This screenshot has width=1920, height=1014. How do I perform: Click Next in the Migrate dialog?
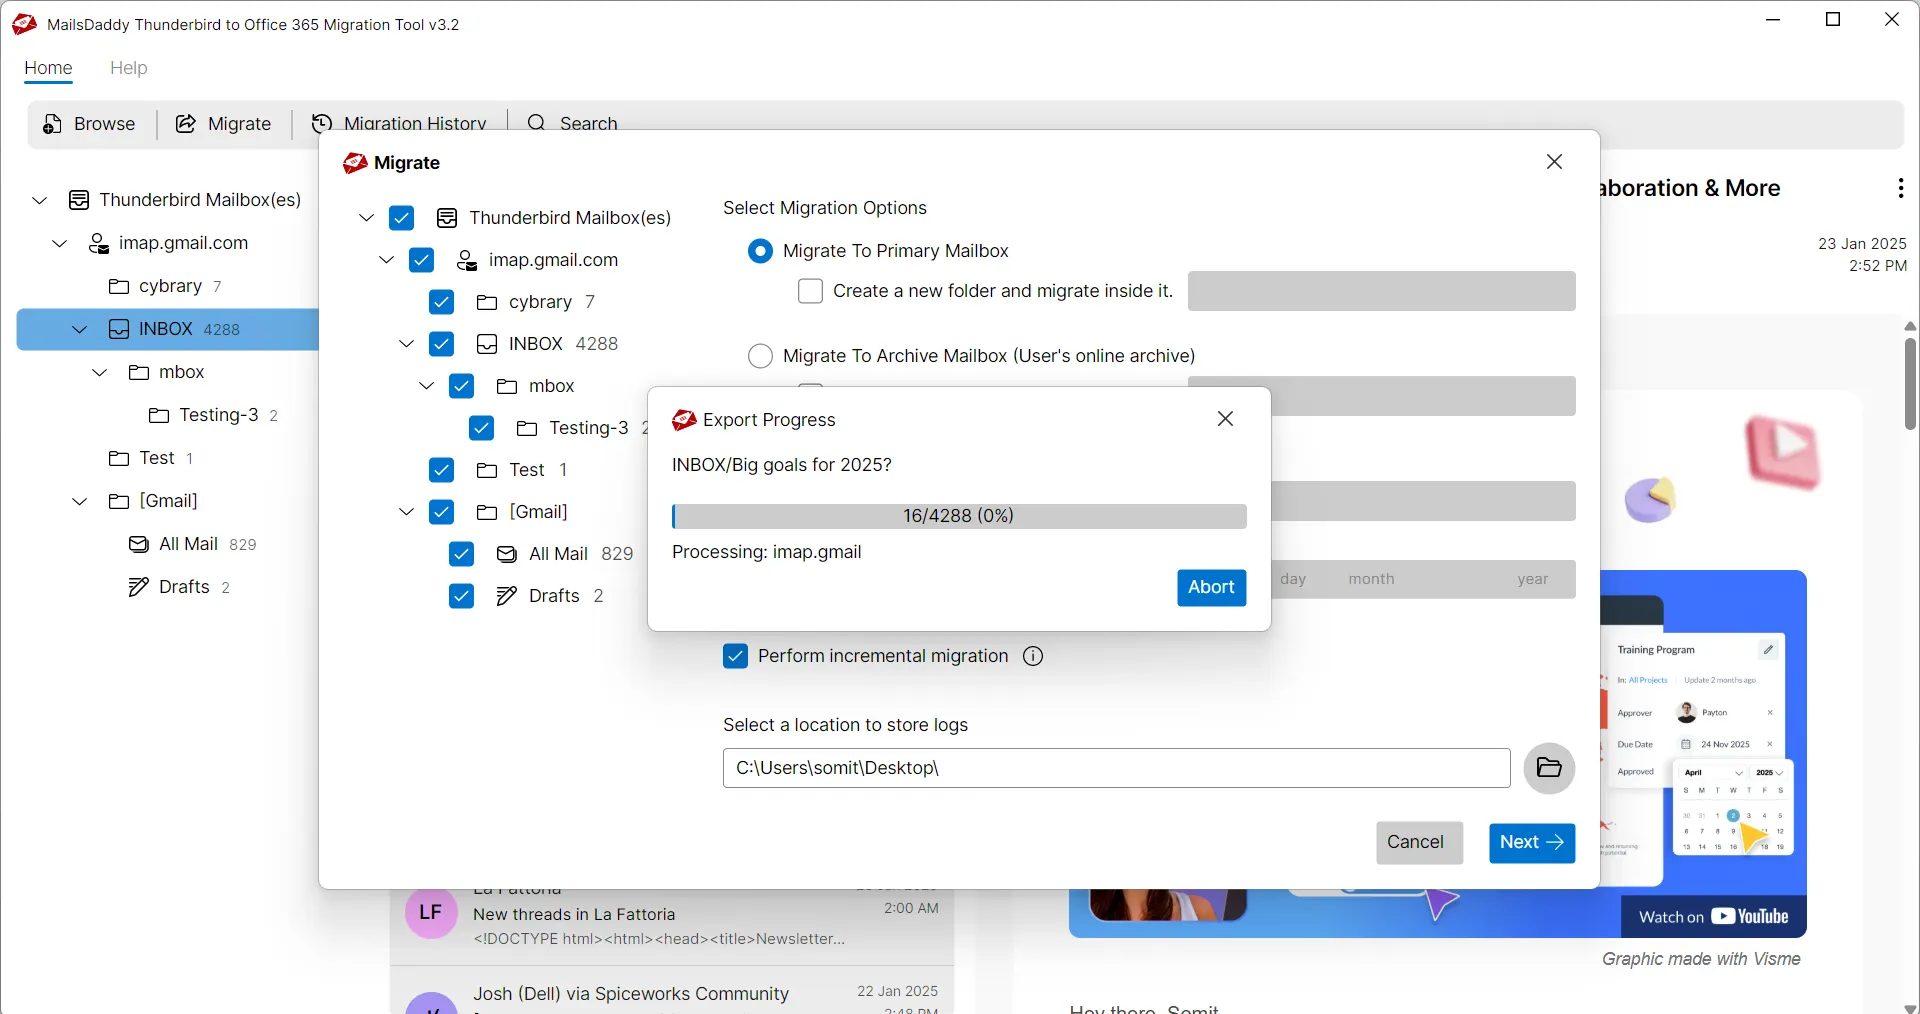click(x=1531, y=843)
